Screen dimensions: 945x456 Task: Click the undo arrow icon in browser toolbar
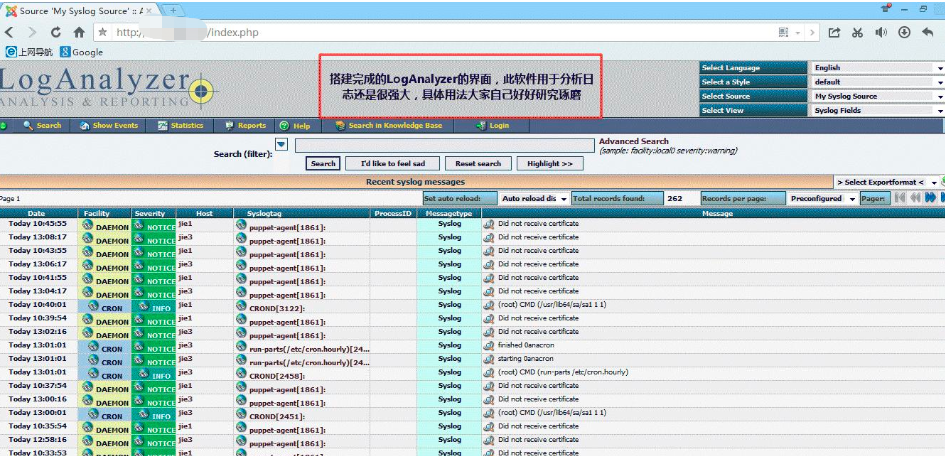[928, 33]
